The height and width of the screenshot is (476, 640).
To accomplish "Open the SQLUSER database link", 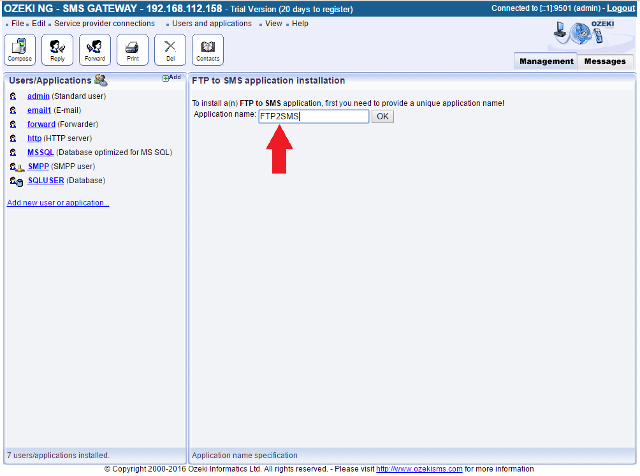I will click(x=46, y=180).
